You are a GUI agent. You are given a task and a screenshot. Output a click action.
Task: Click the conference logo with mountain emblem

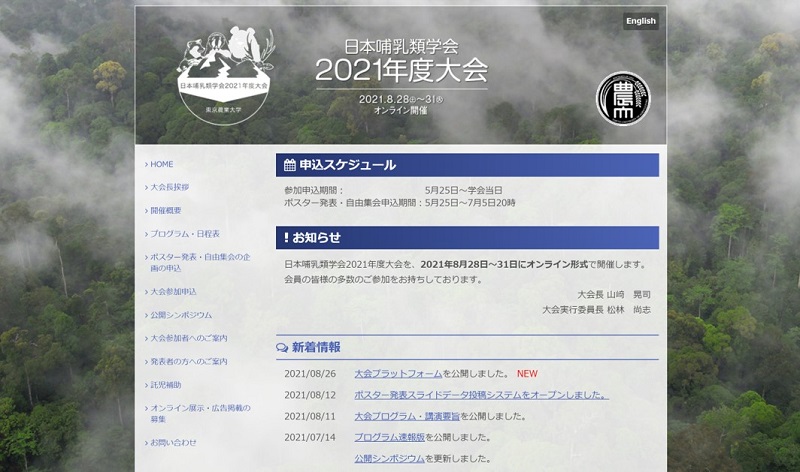pyautogui.click(x=225, y=75)
